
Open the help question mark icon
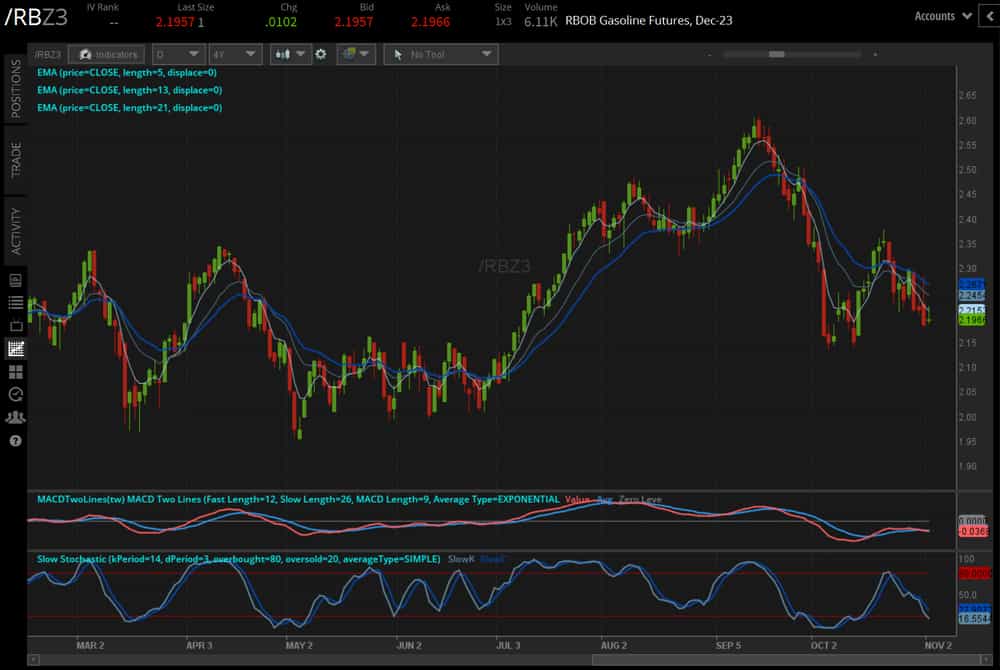click(16, 441)
